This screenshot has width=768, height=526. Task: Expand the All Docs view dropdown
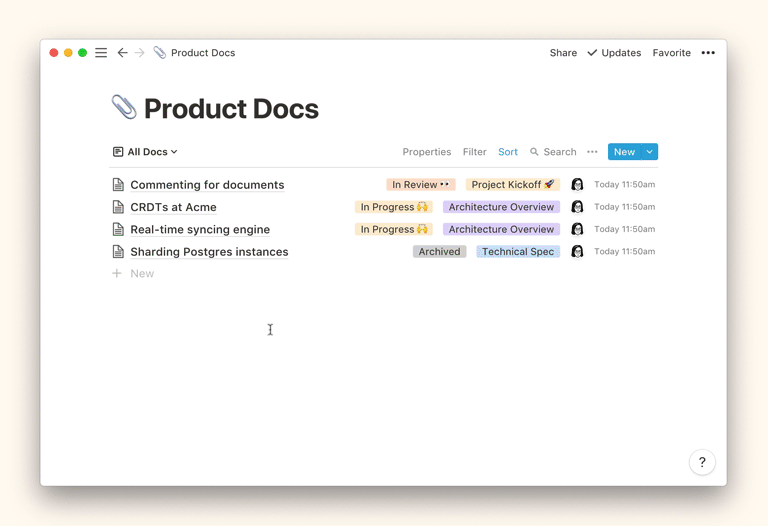coord(146,152)
